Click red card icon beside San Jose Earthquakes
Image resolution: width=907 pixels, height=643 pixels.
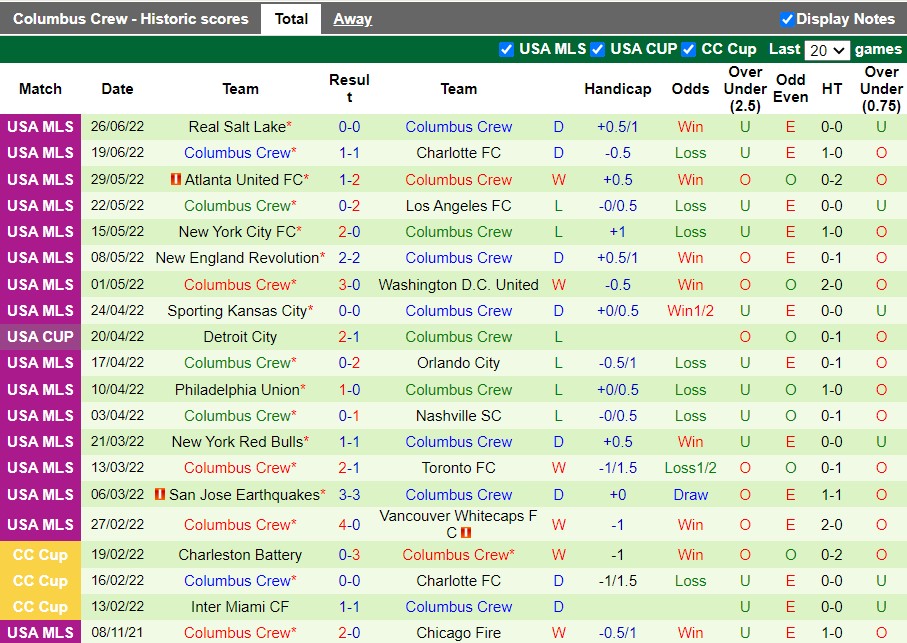pyautogui.click(x=160, y=494)
